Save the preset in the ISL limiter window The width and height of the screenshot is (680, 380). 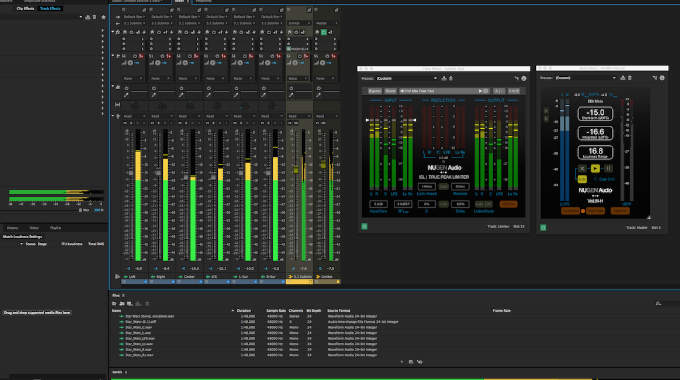tap(444, 79)
